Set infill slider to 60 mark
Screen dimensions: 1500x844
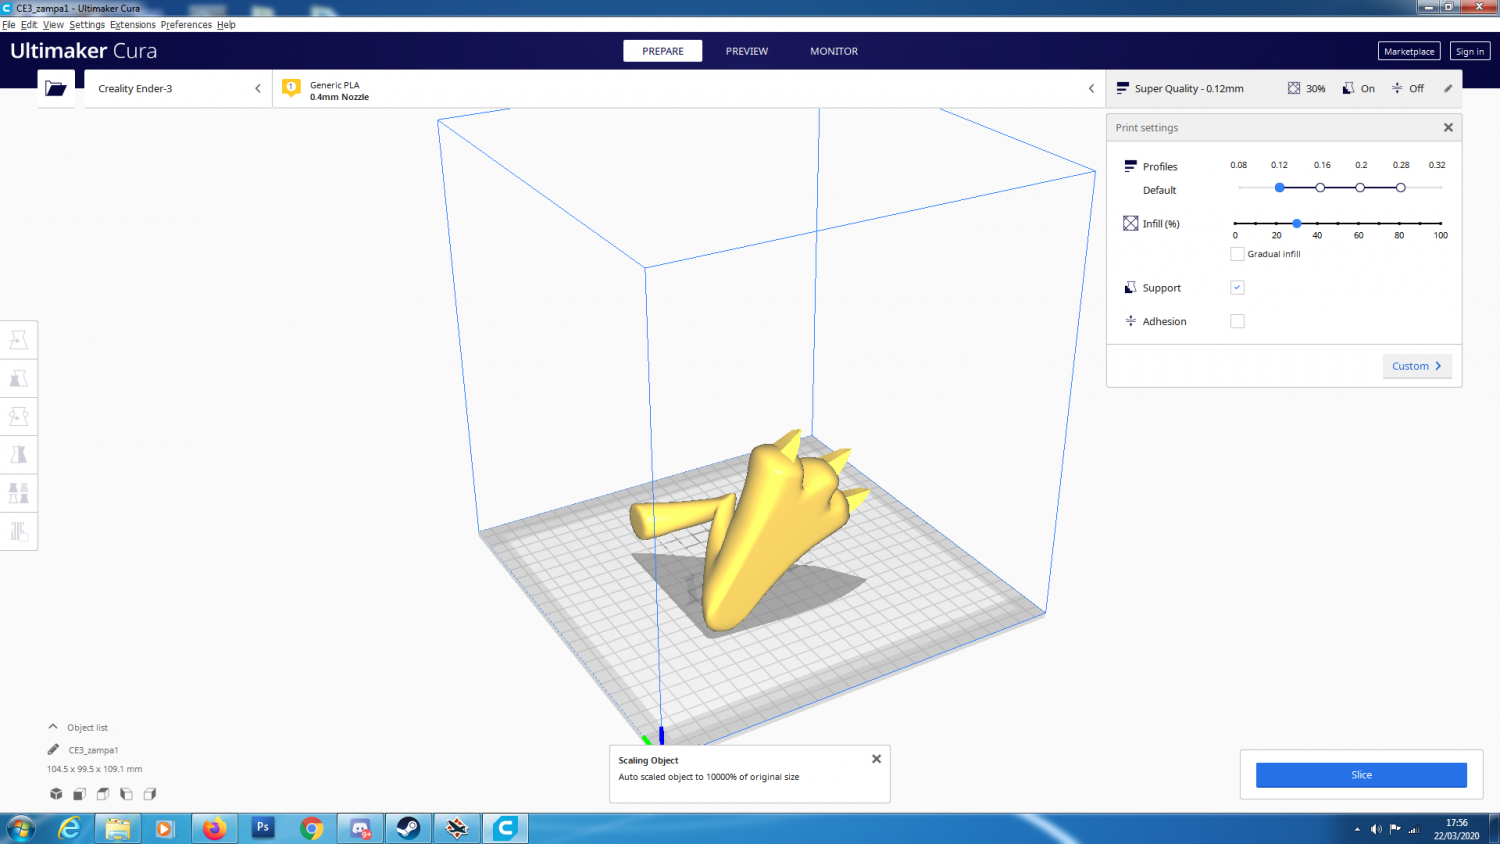pyautogui.click(x=1358, y=223)
